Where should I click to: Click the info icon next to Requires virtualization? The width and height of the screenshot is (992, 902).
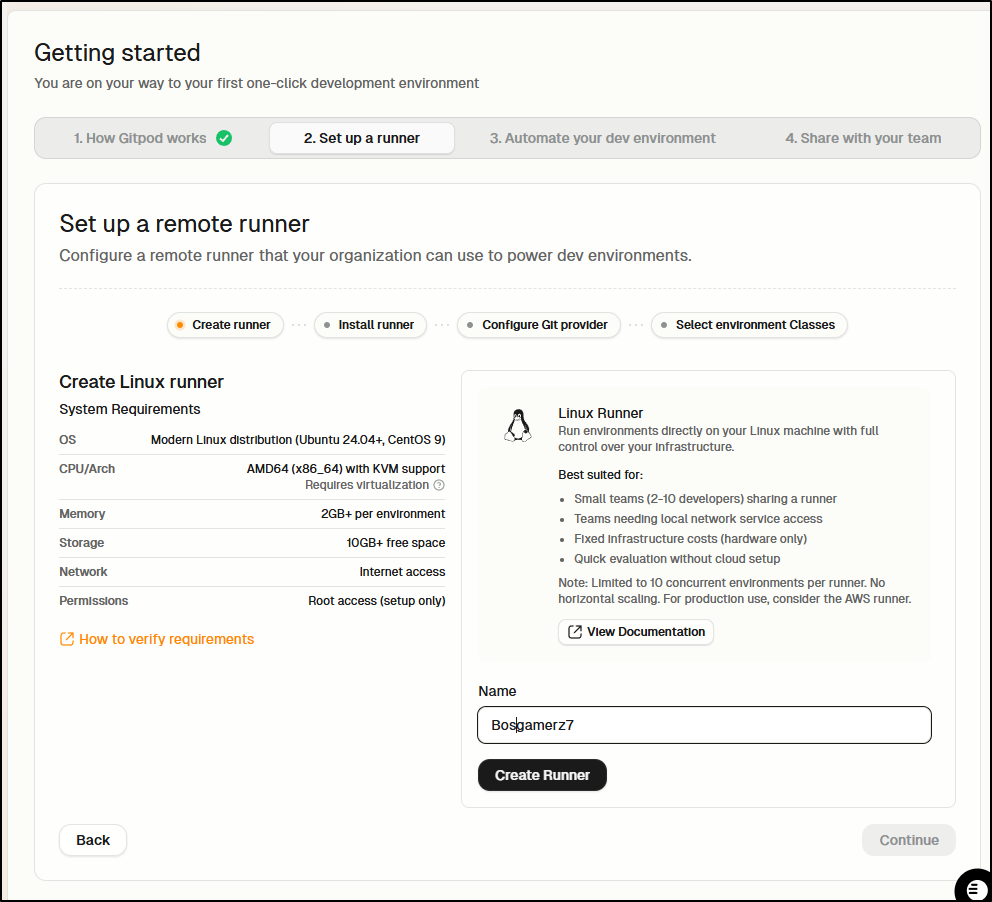pyautogui.click(x=439, y=485)
